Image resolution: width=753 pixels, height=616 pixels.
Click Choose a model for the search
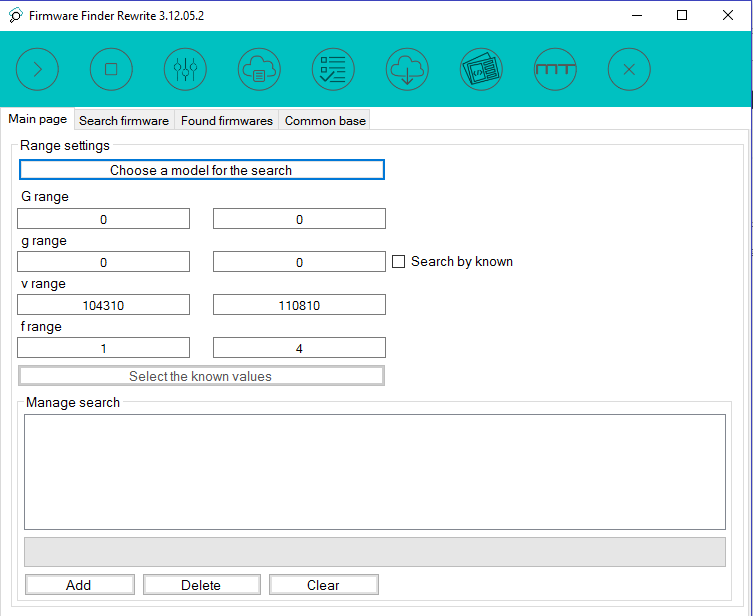[201, 170]
